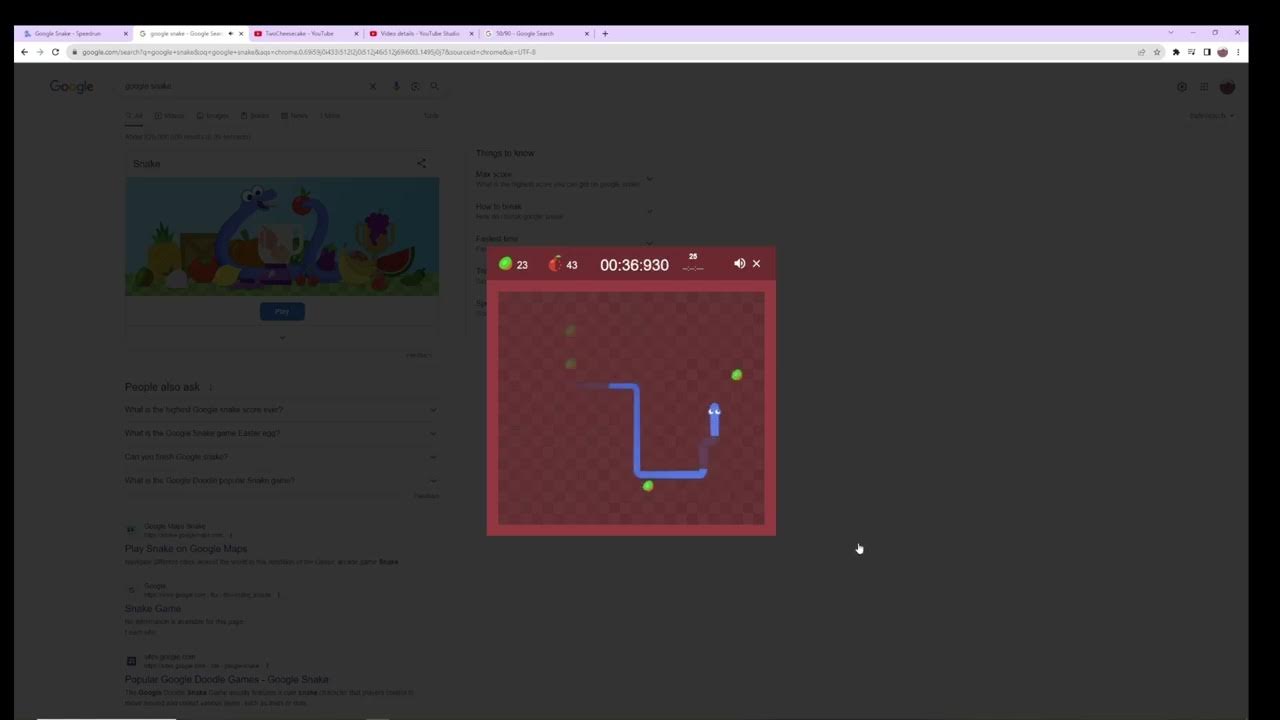Open the Chrome extensions menu
The width and height of the screenshot is (1280, 720).
pyautogui.click(x=1176, y=52)
